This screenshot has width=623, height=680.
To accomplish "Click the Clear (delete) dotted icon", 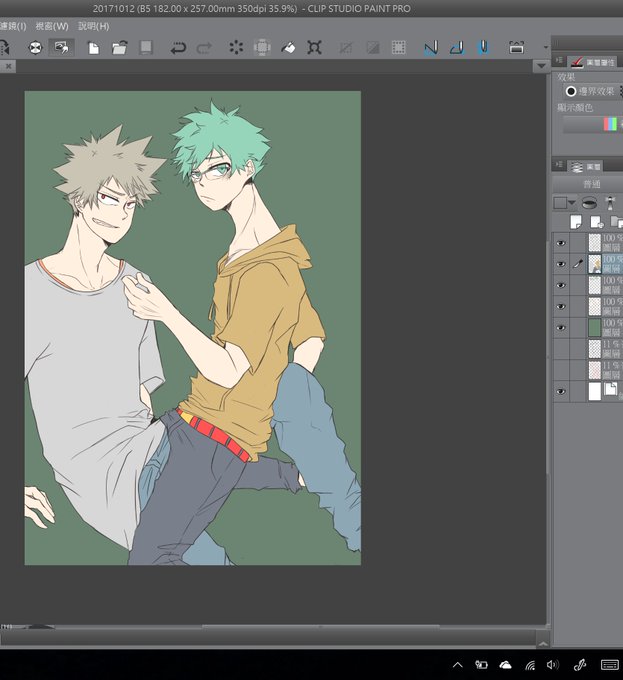I will click(x=236, y=47).
